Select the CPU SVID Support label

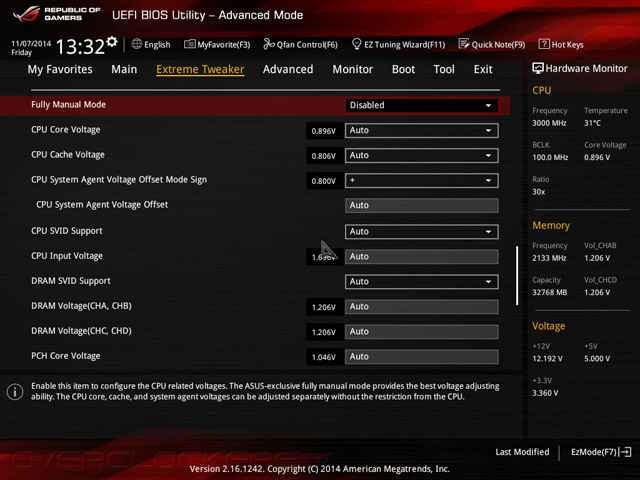click(67, 231)
